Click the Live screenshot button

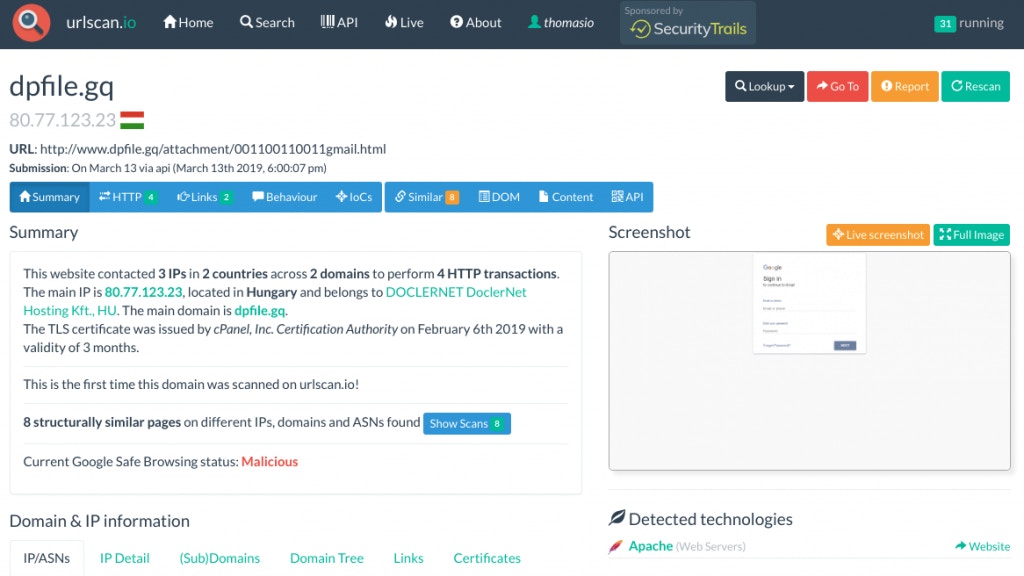(878, 234)
